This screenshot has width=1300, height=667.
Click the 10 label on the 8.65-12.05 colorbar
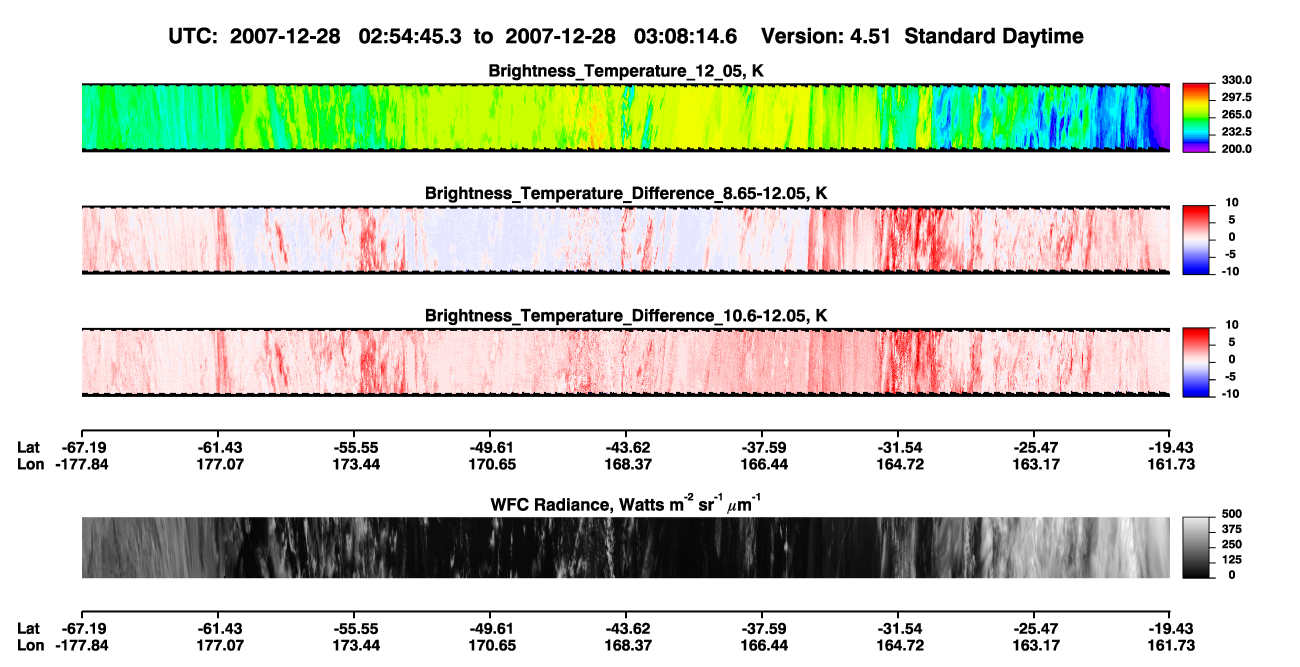click(x=1231, y=202)
